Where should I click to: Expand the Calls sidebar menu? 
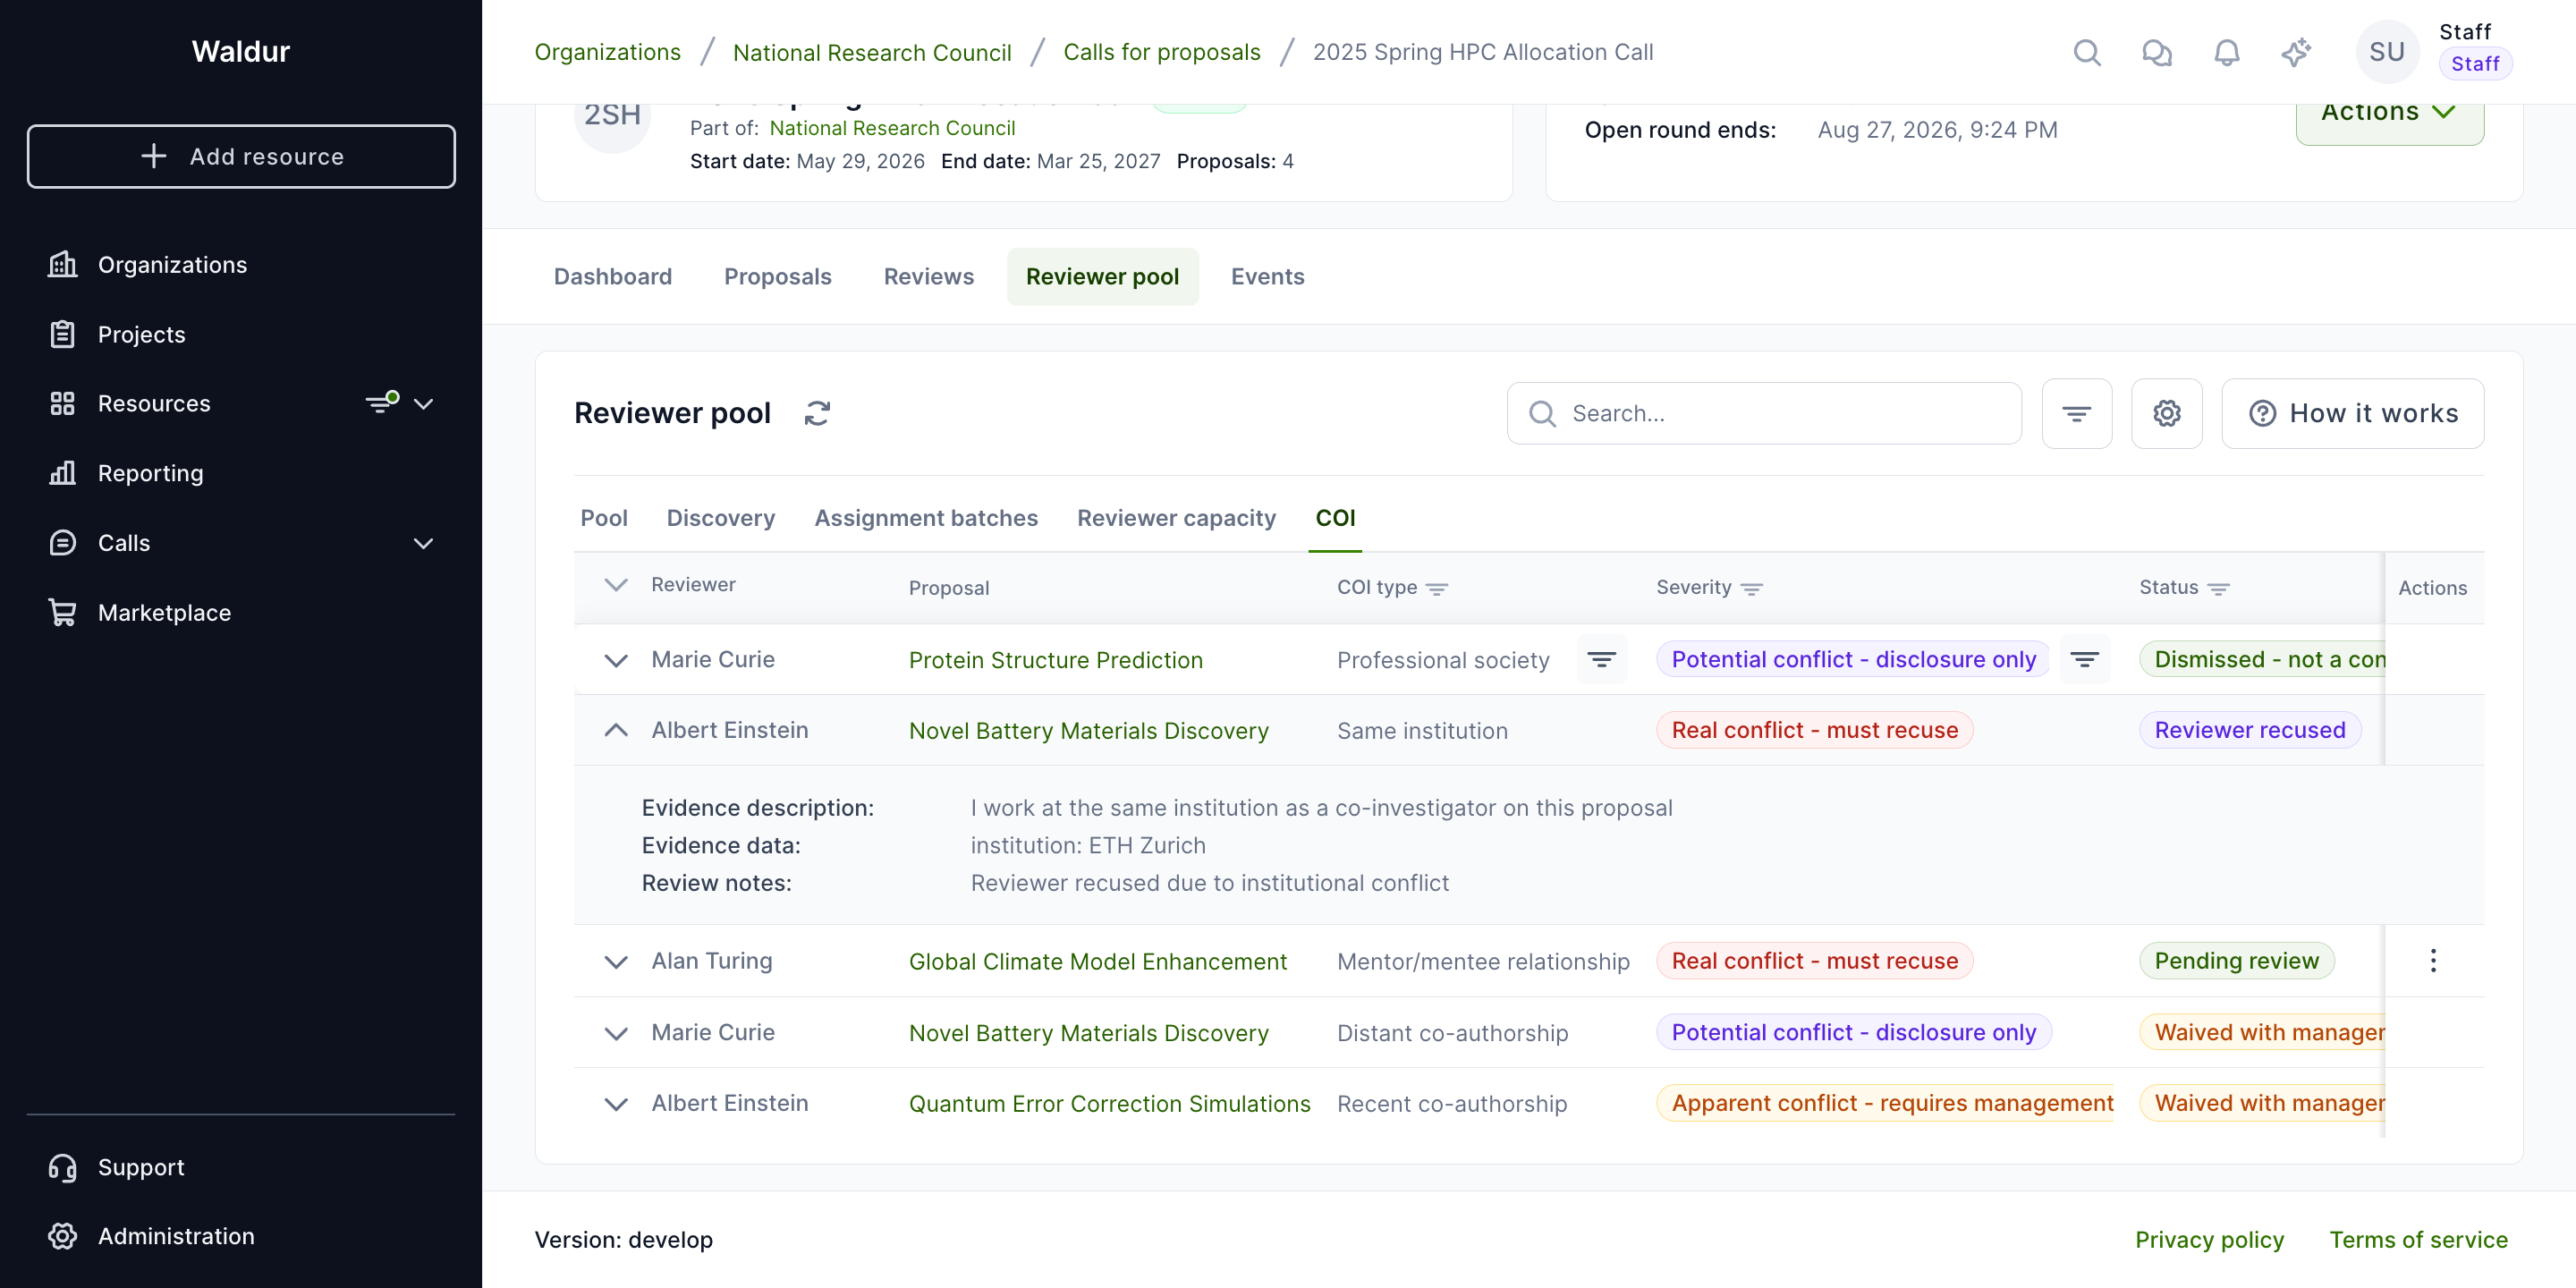423,543
